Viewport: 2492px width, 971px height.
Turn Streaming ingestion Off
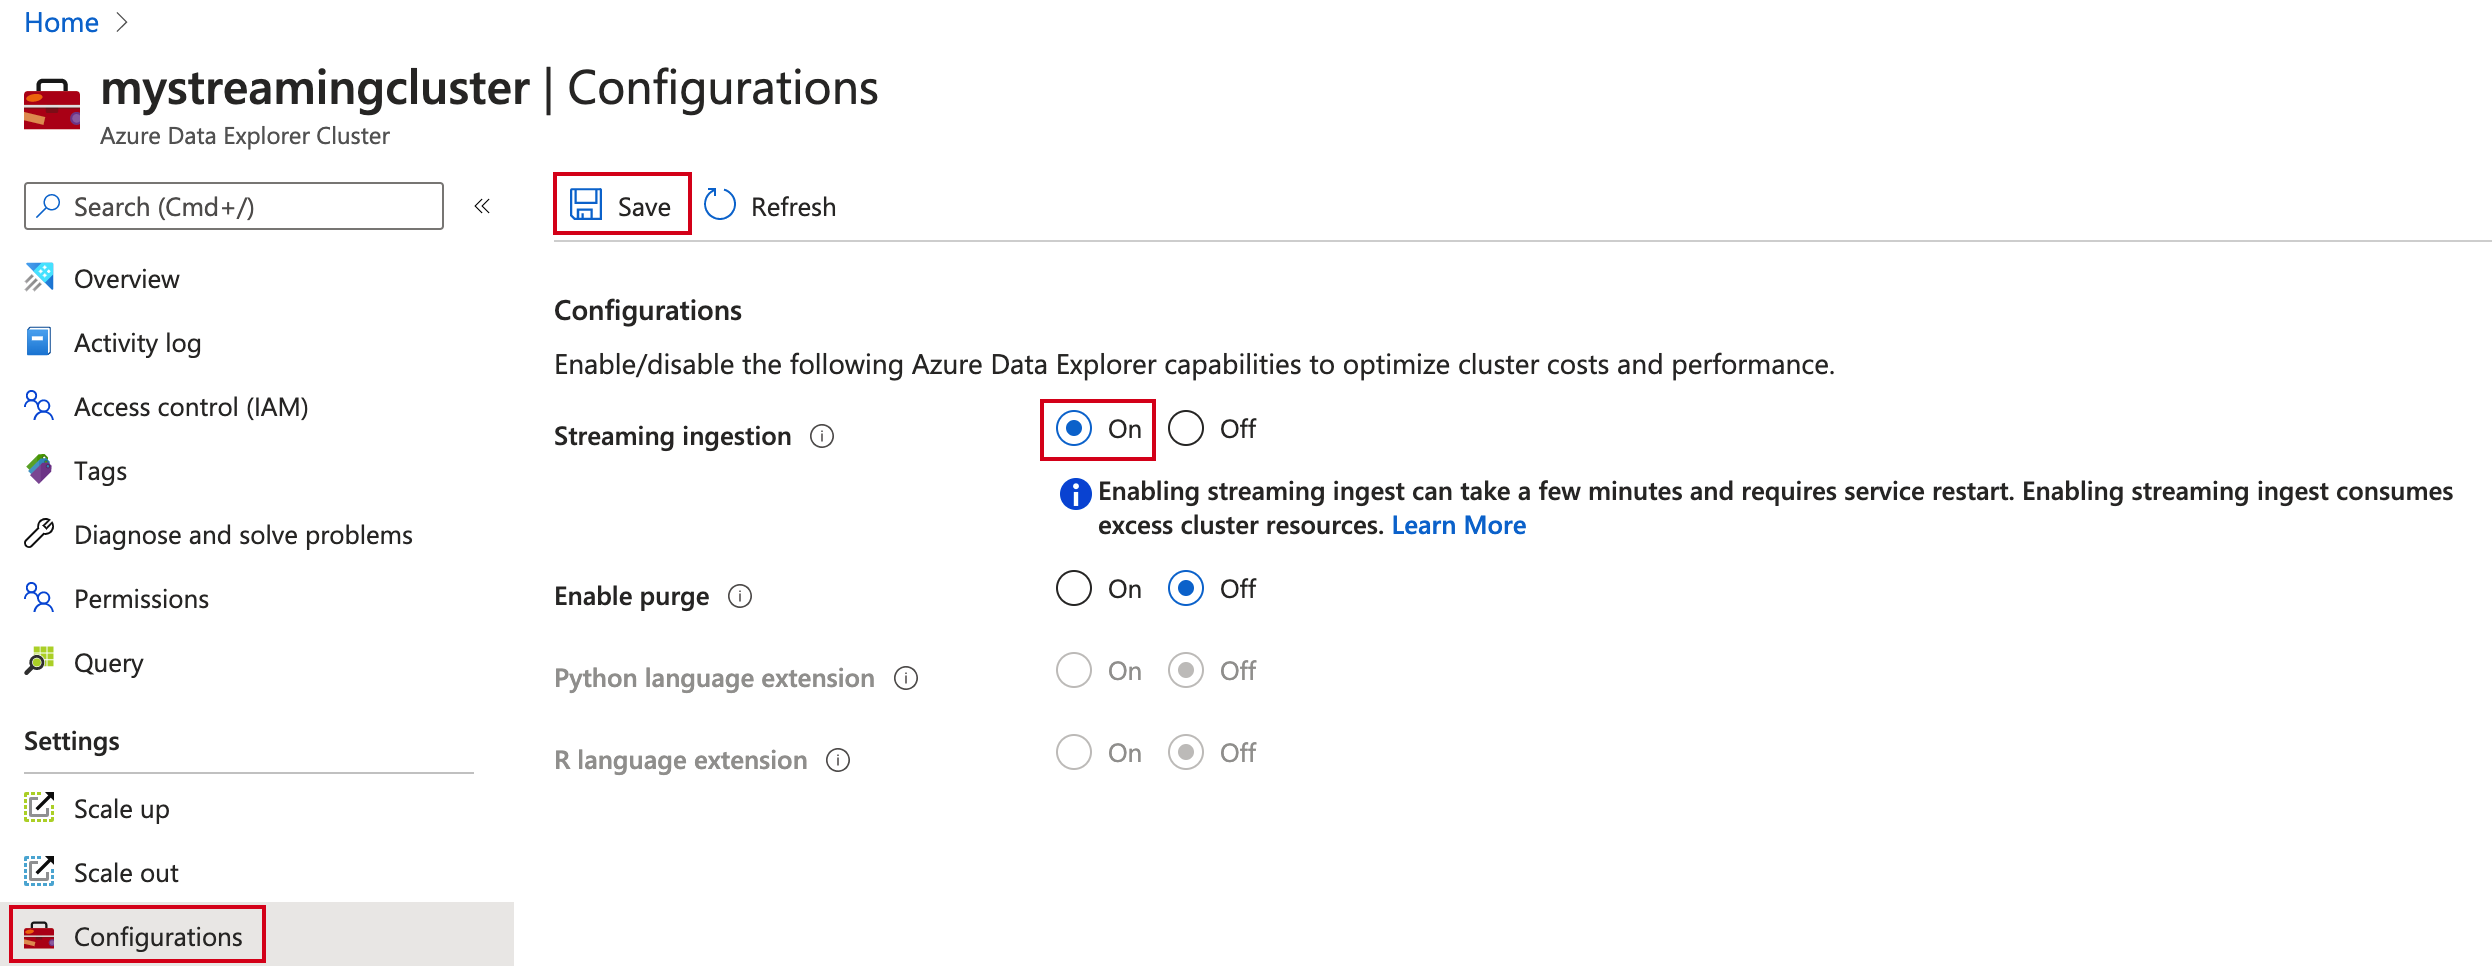pyautogui.click(x=1186, y=428)
